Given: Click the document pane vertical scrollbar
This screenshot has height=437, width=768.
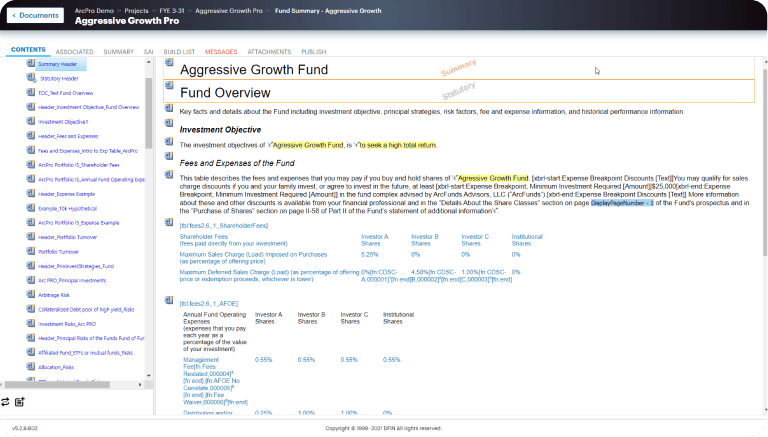Looking at the screenshot, I should pos(765,162).
